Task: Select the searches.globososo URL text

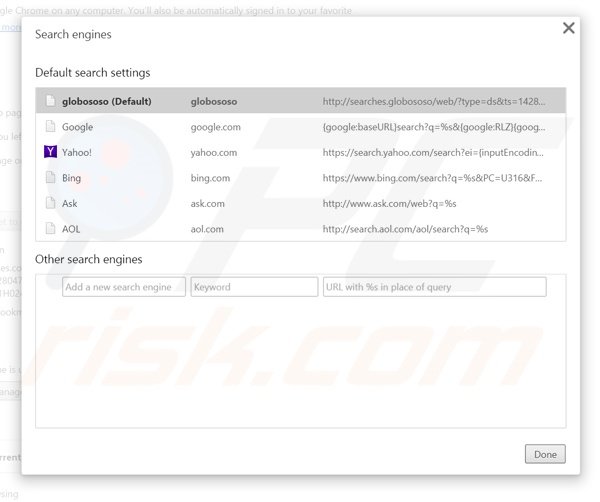Action: (432, 101)
